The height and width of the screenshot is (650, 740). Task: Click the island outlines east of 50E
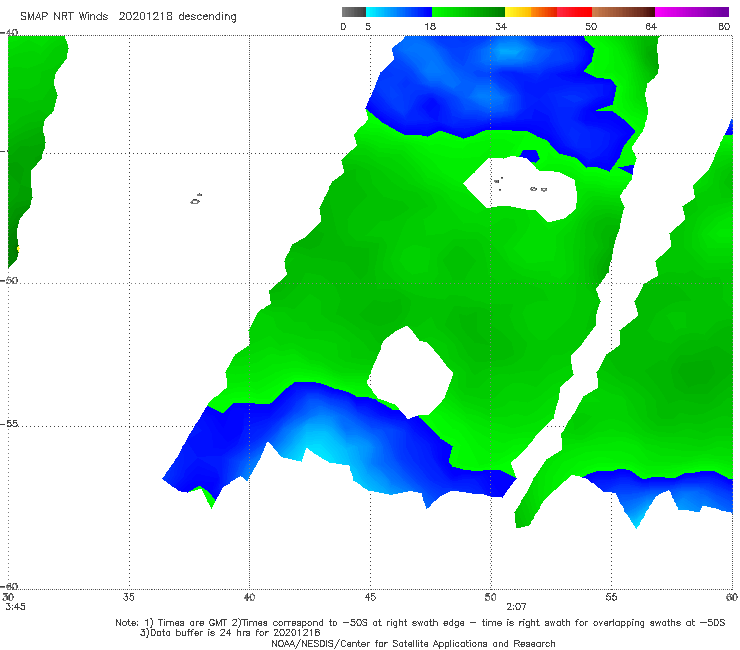(521, 185)
